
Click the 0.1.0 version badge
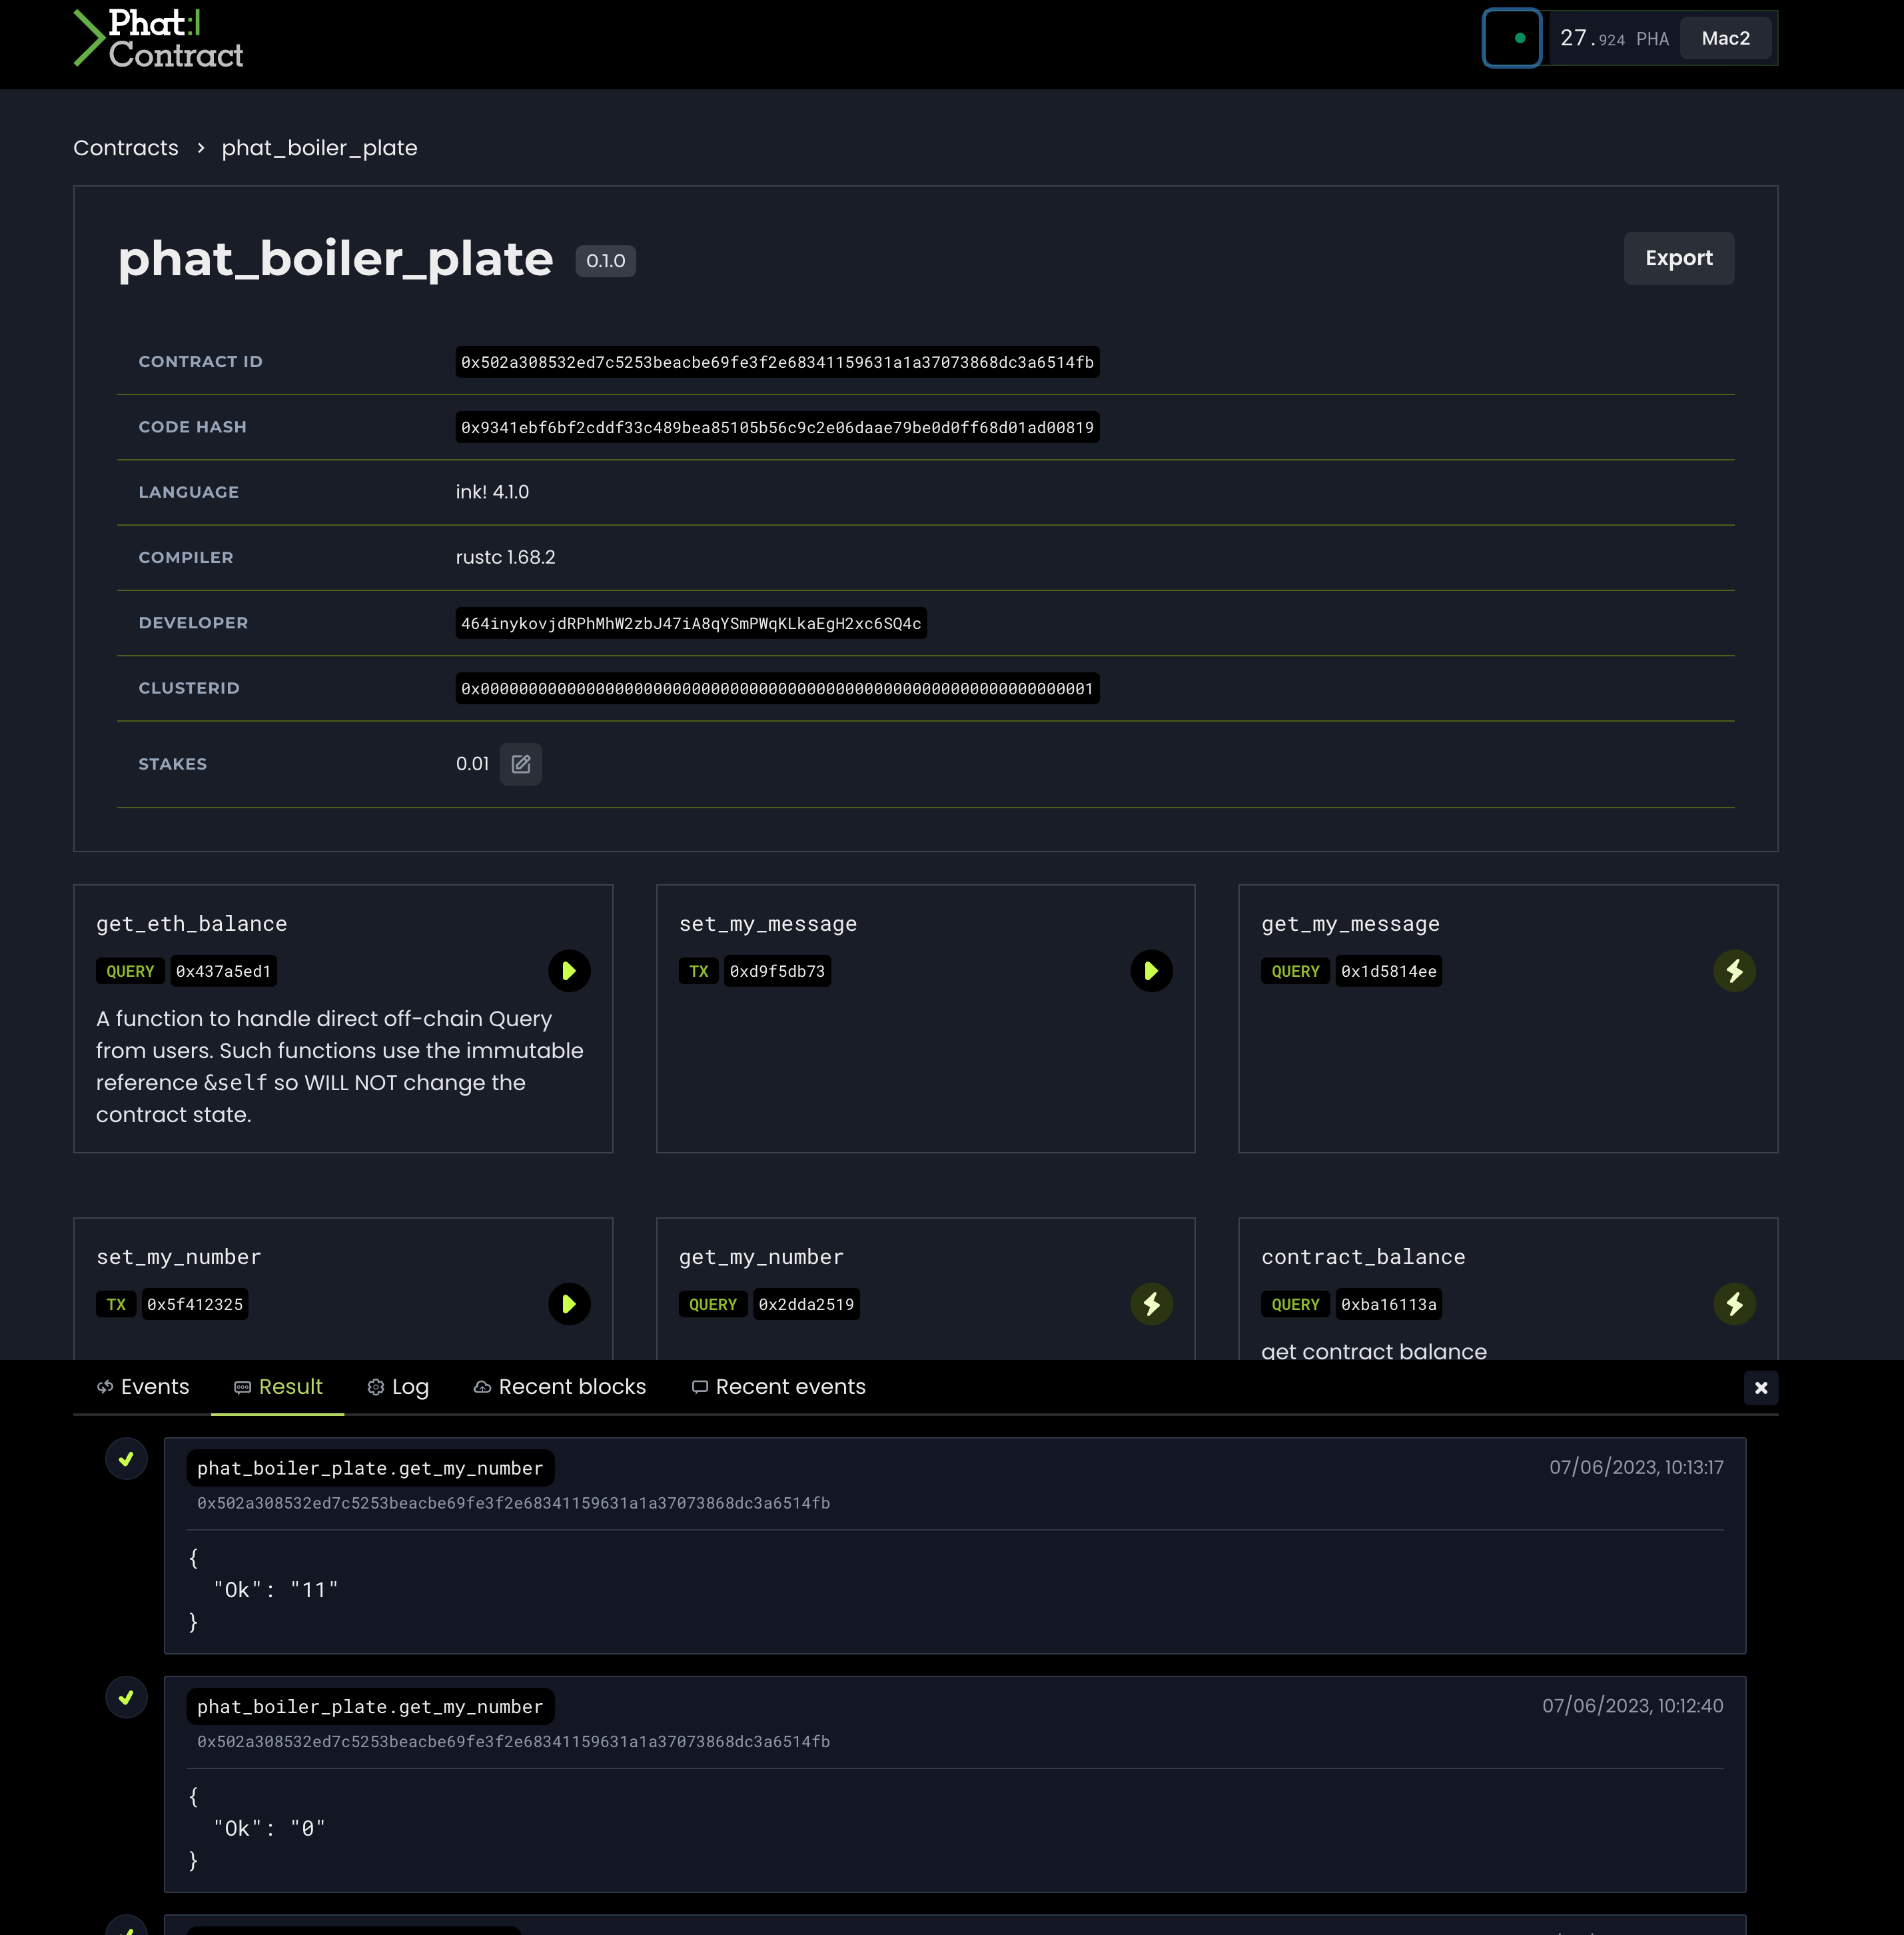(x=605, y=261)
